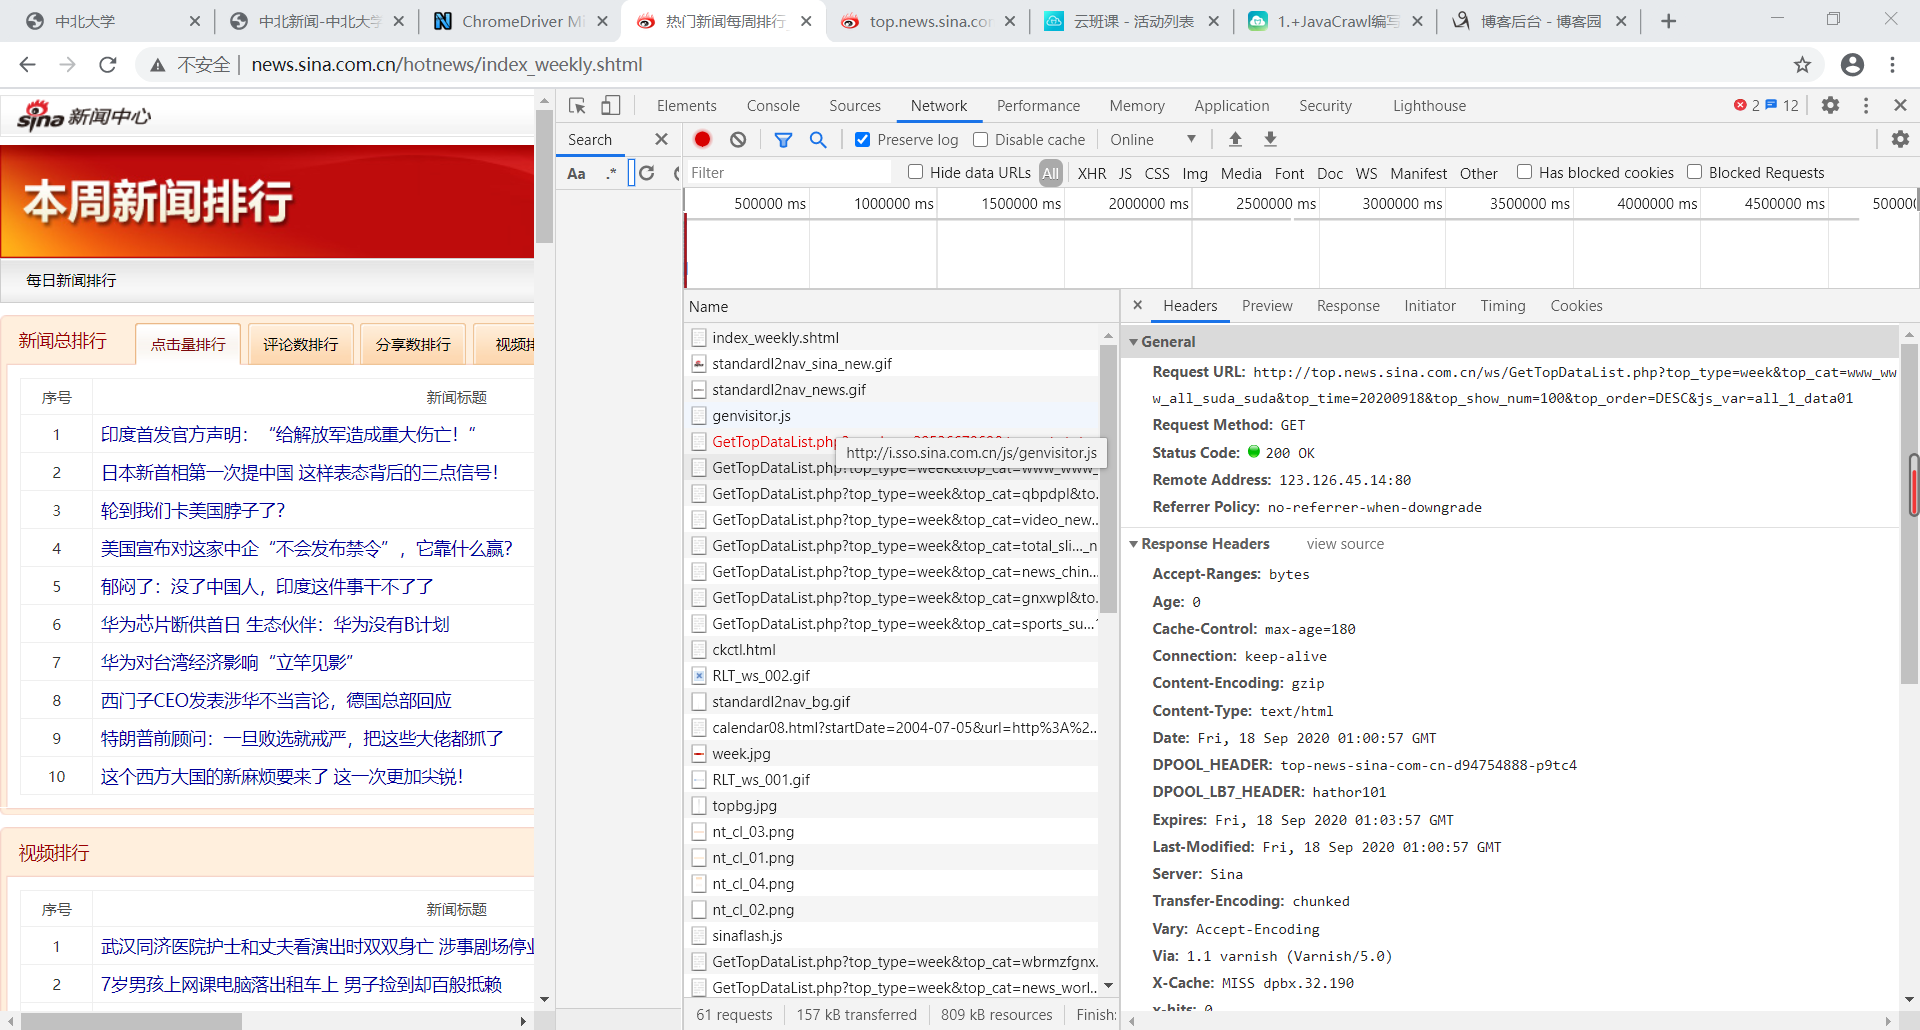Reload the browser page
Image resolution: width=1920 pixels, height=1030 pixels.
click(x=108, y=65)
